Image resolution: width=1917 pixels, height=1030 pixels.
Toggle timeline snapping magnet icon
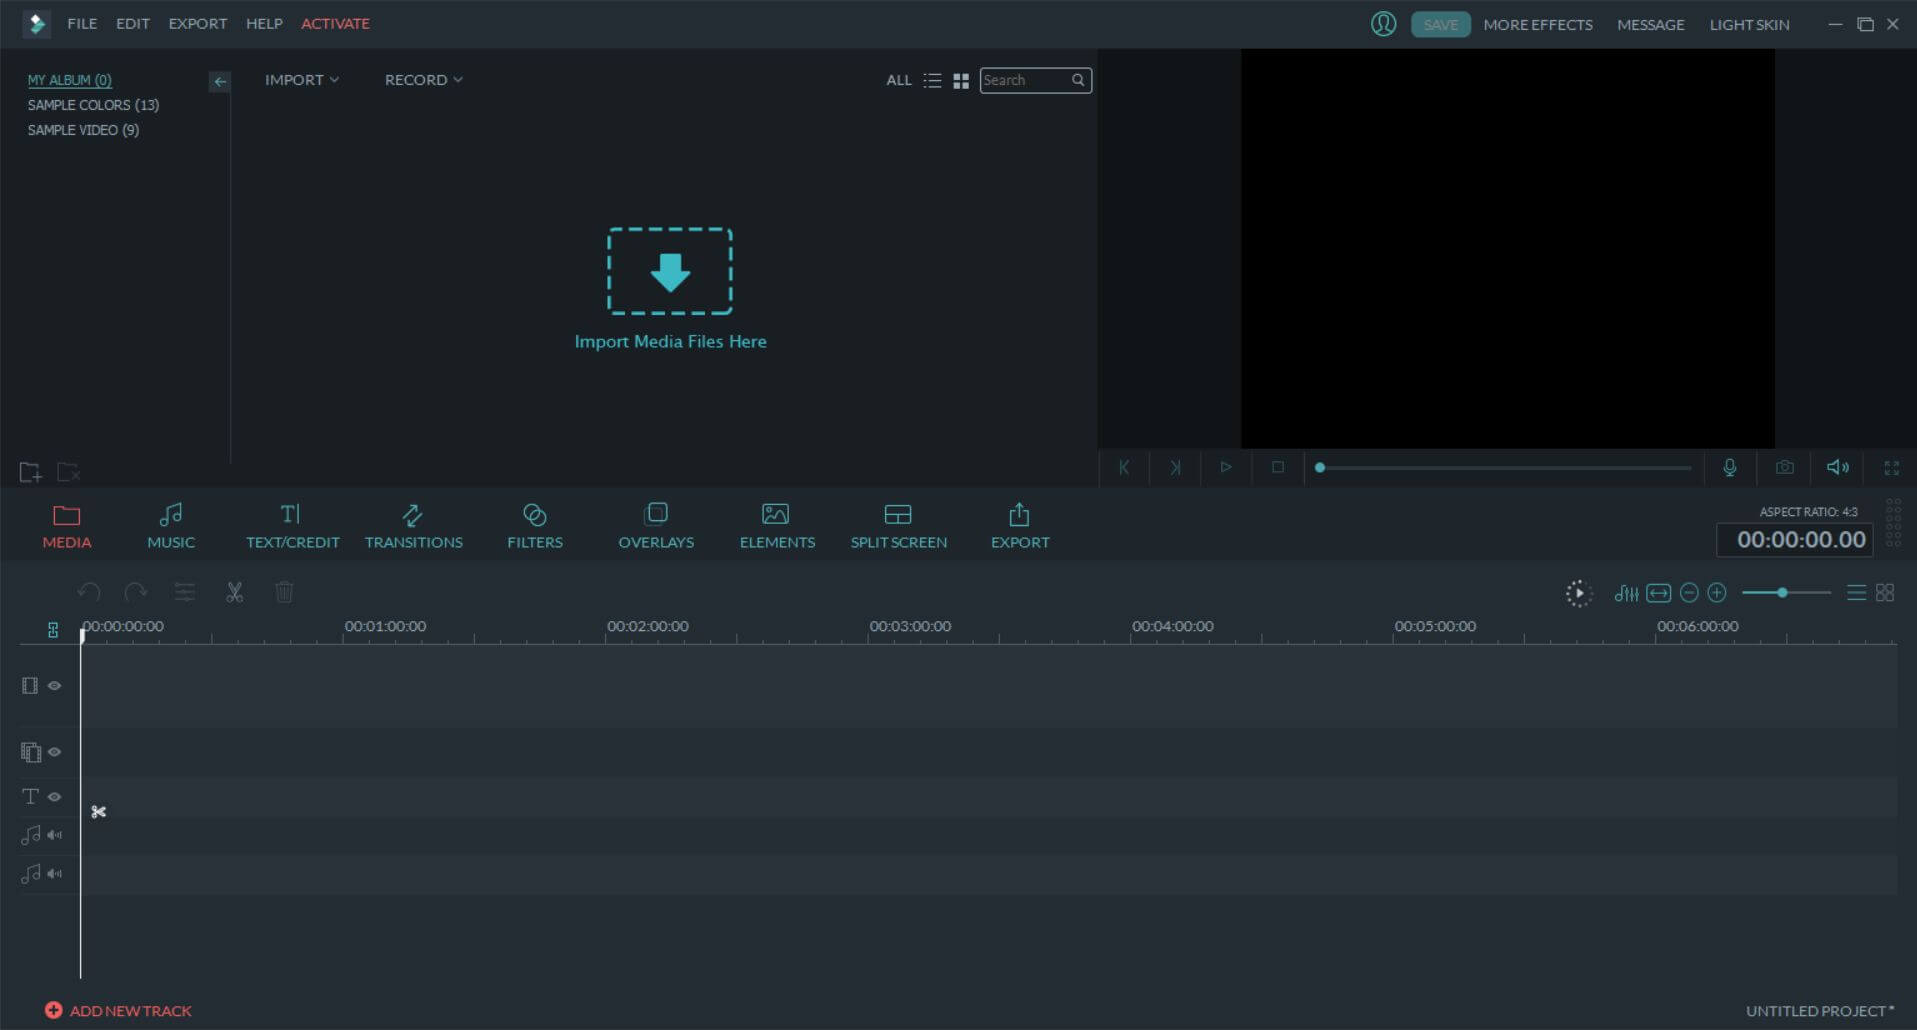point(53,630)
